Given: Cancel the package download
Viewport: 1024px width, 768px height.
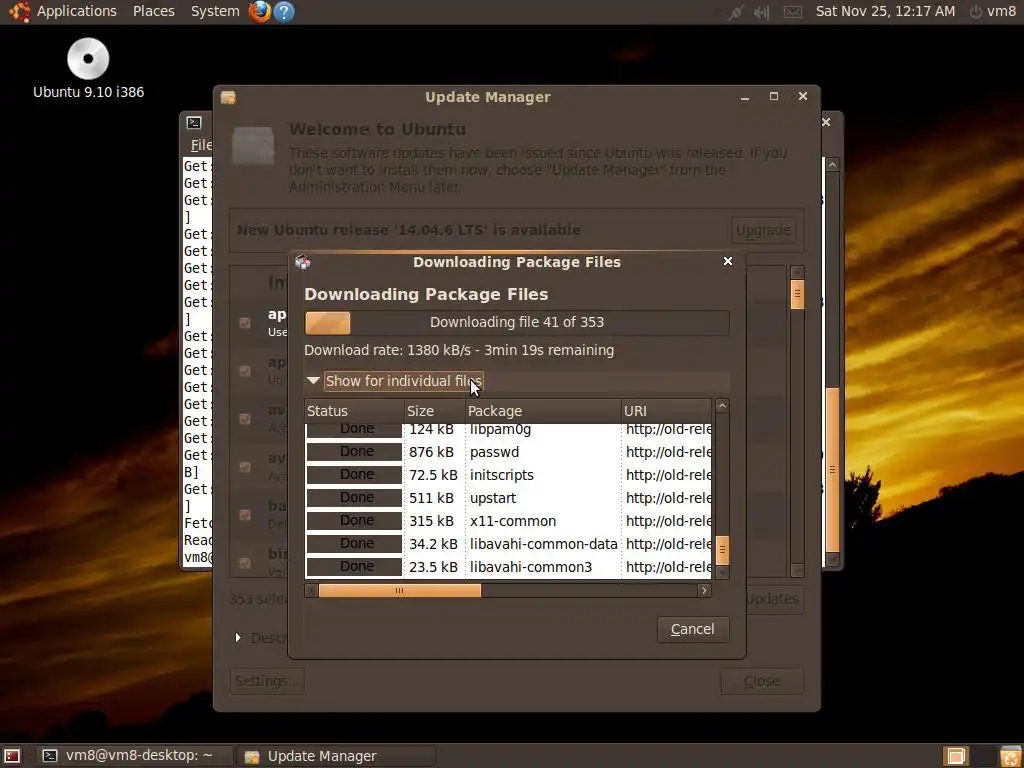Looking at the screenshot, I should 692,629.
